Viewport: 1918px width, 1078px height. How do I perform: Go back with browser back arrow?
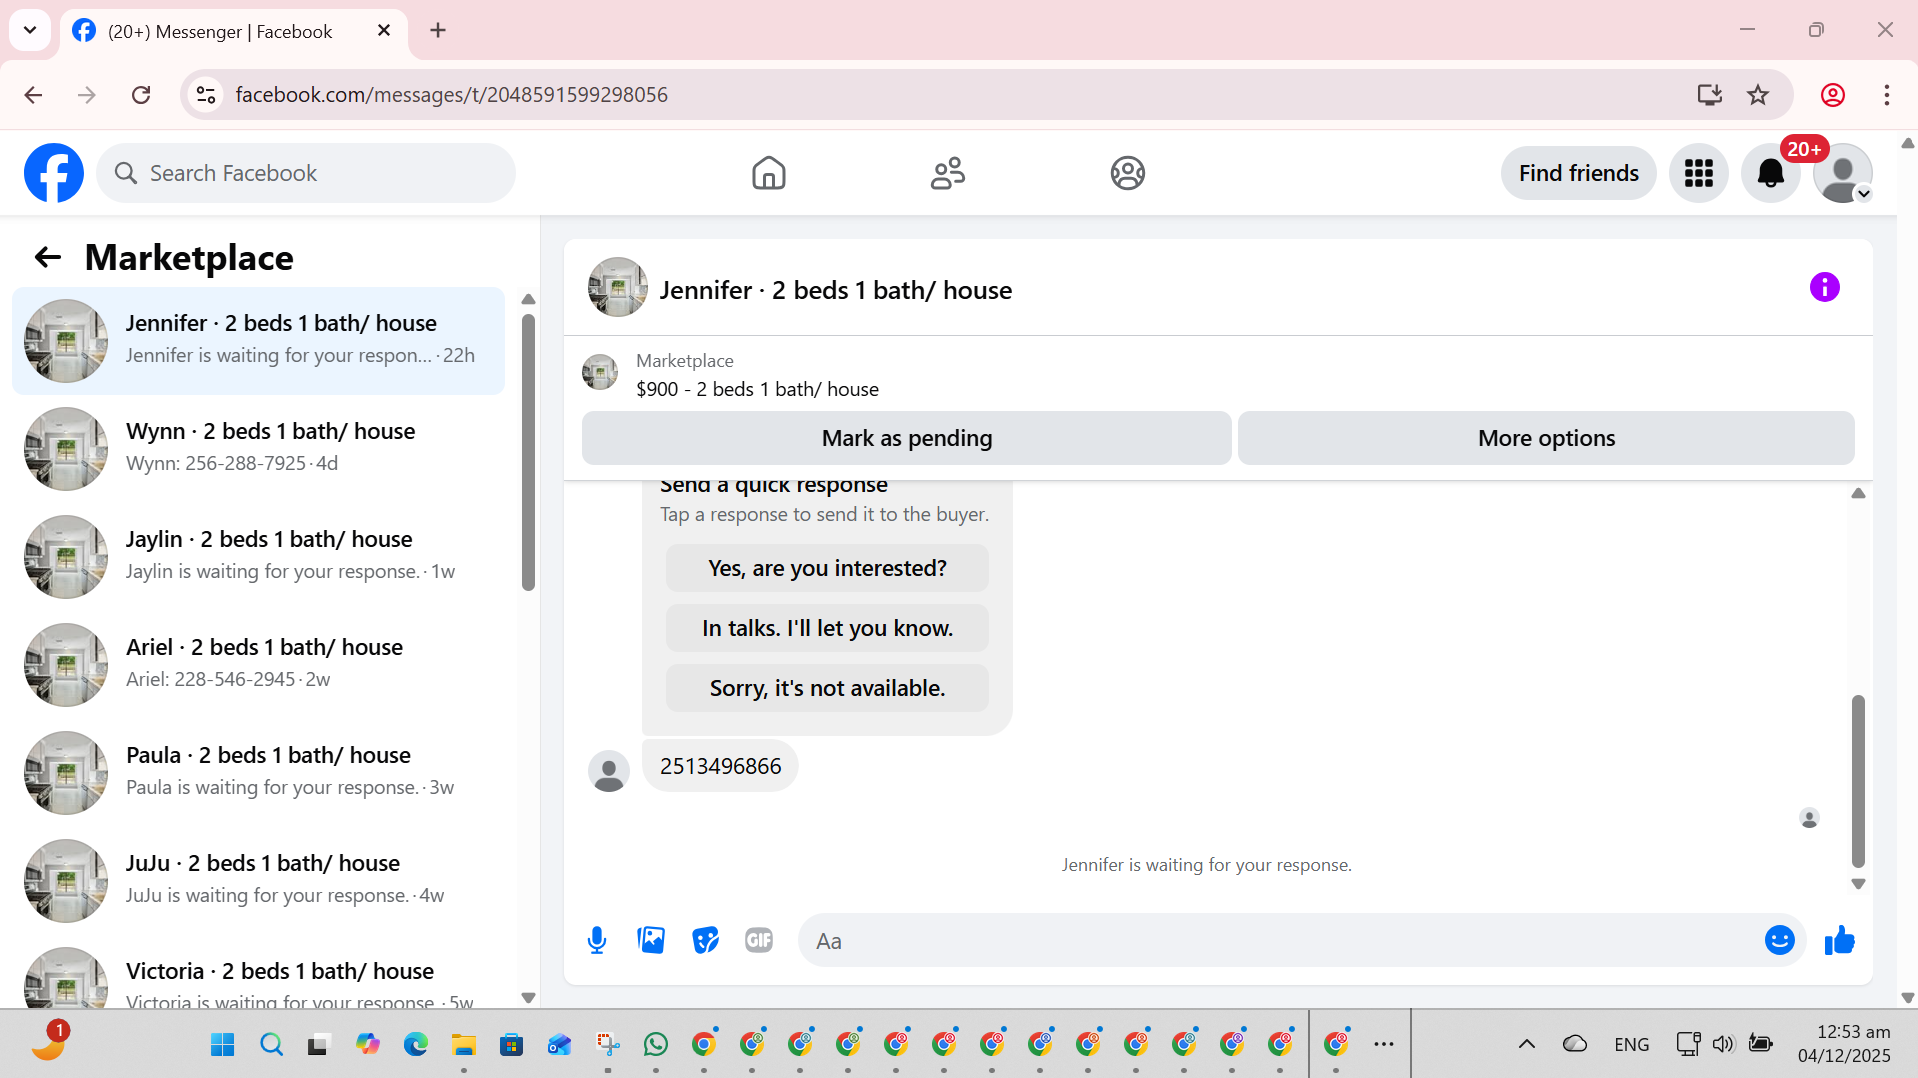coord(33,95)
